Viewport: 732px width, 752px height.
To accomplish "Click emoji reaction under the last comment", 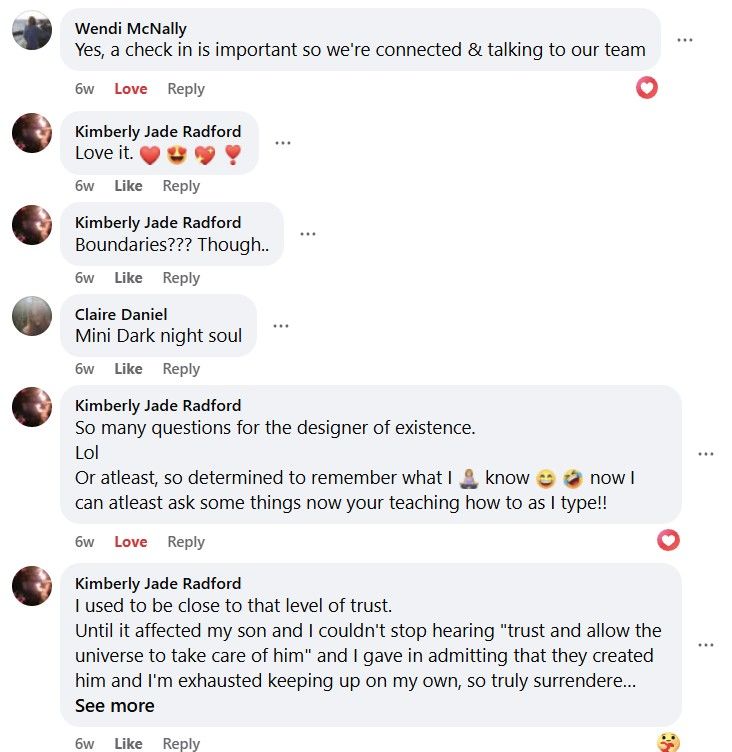I will point(668,742).
